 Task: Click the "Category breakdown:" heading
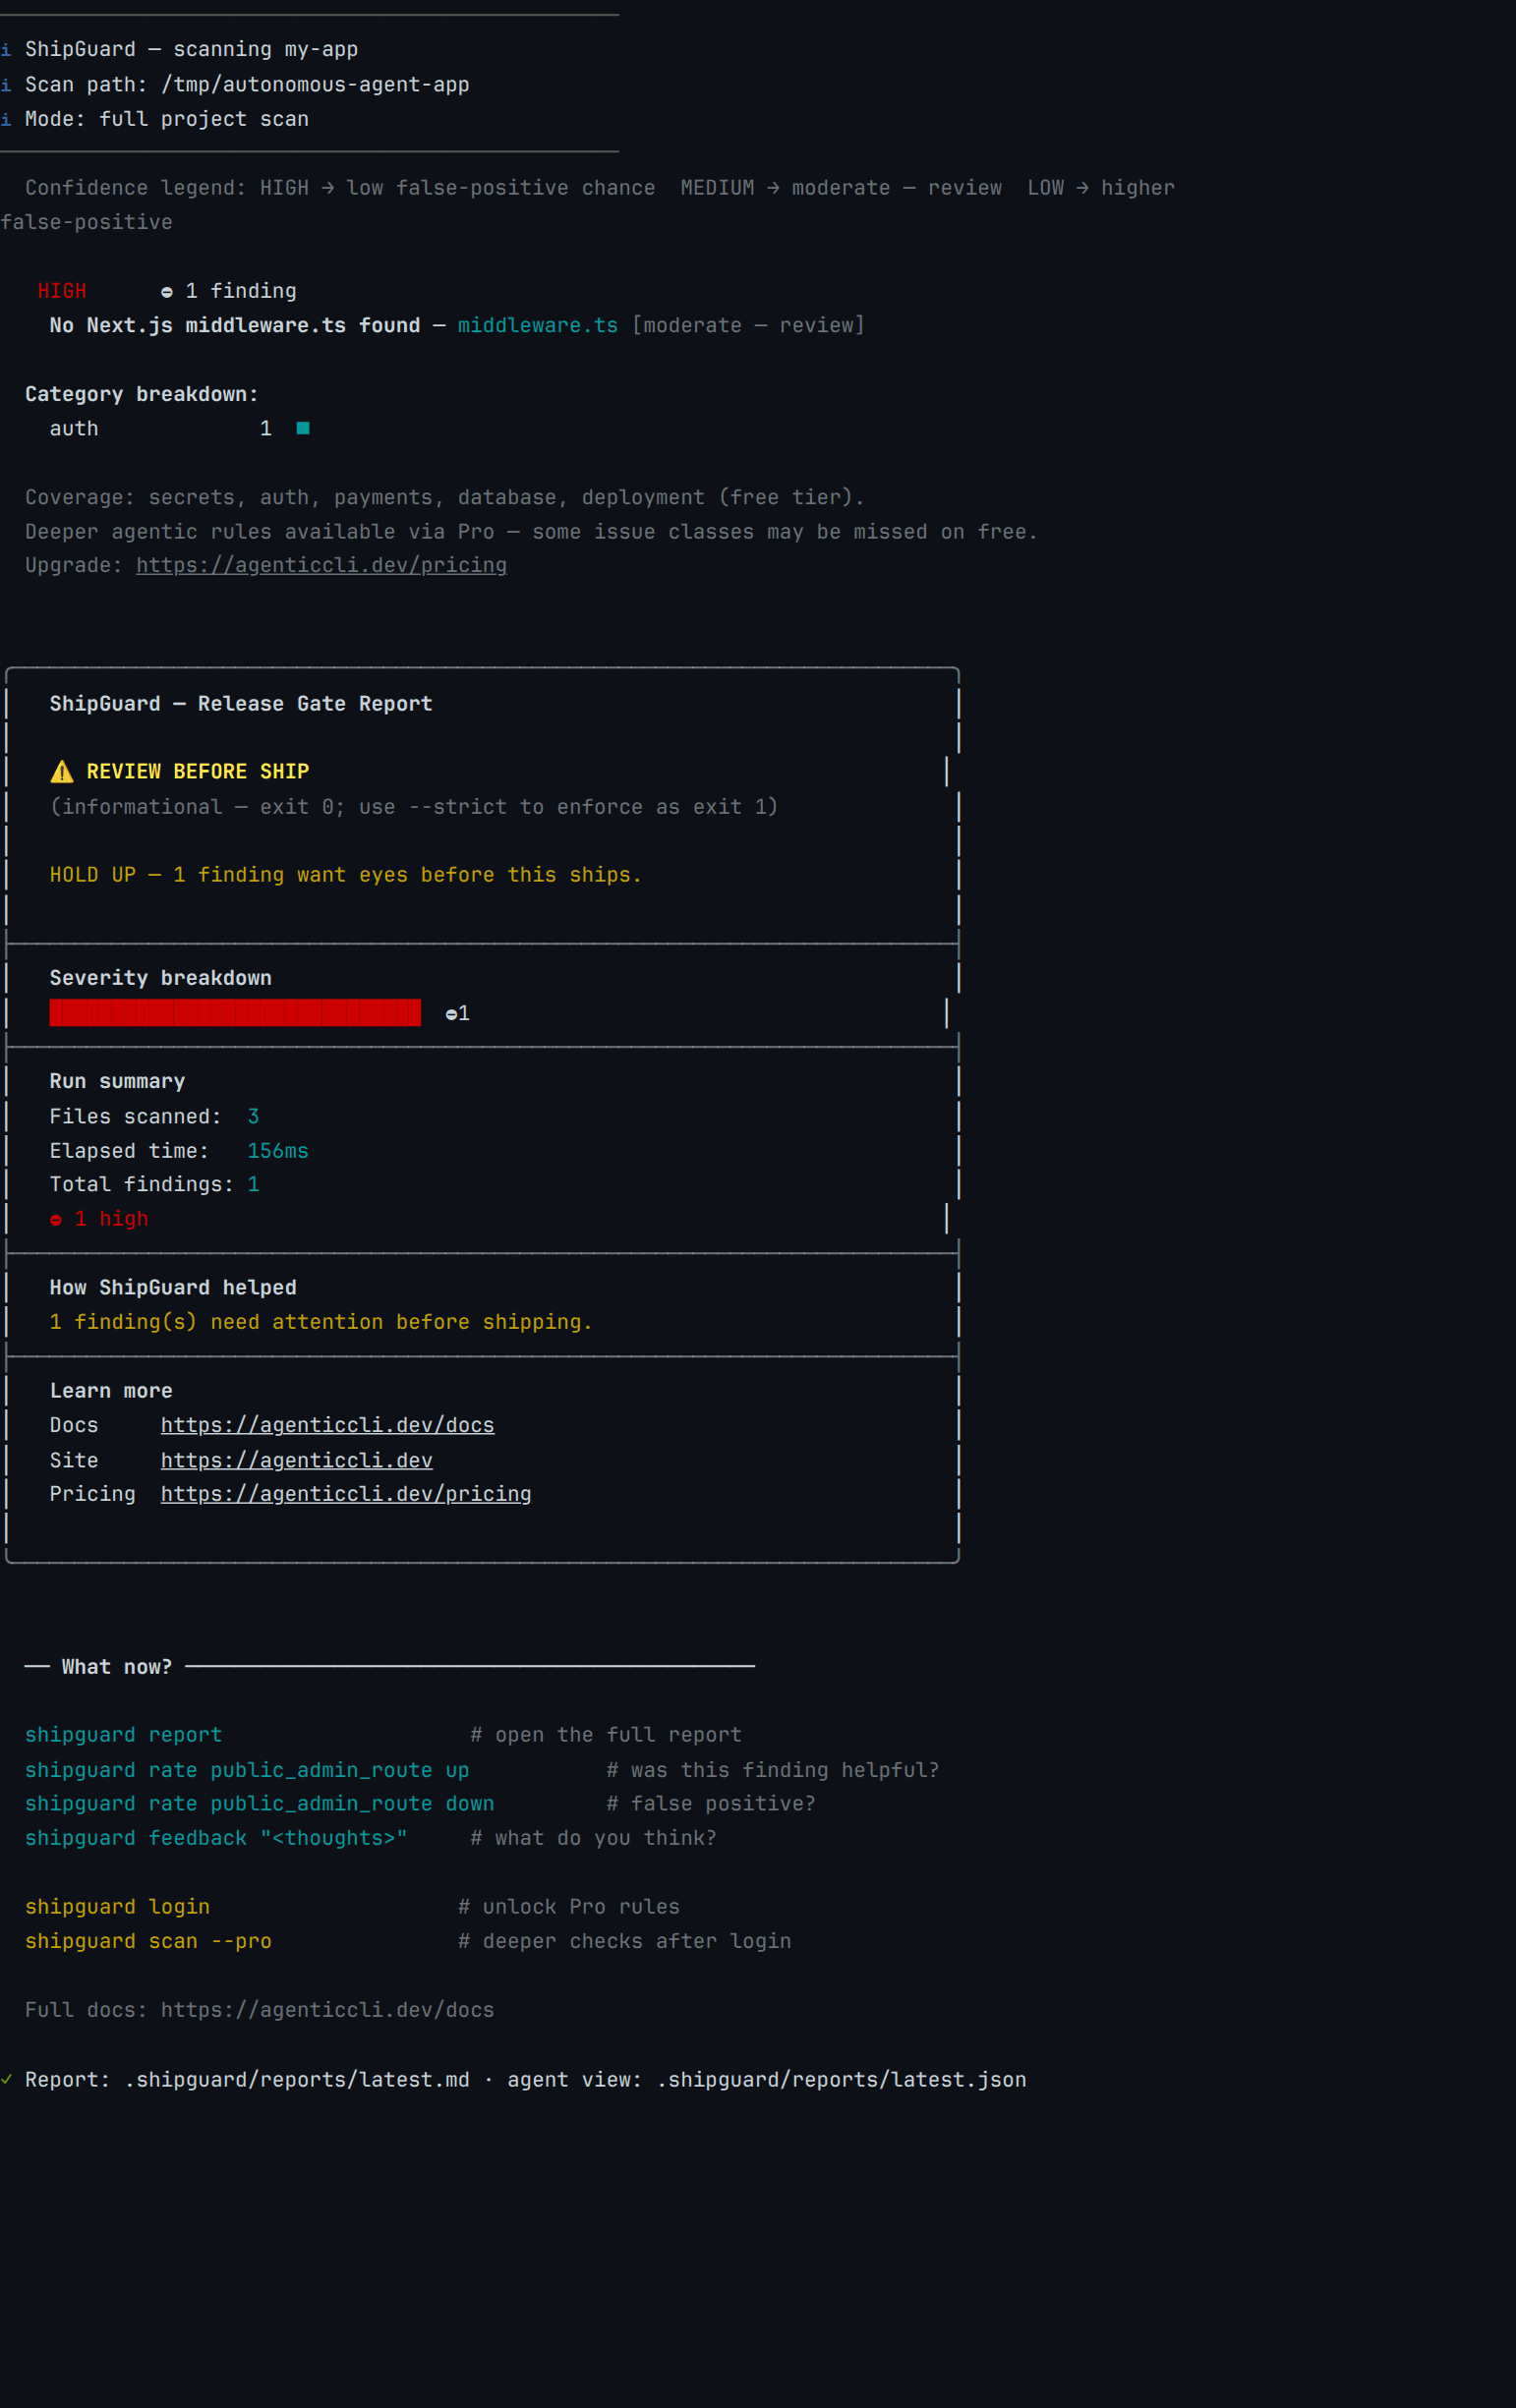142,394
